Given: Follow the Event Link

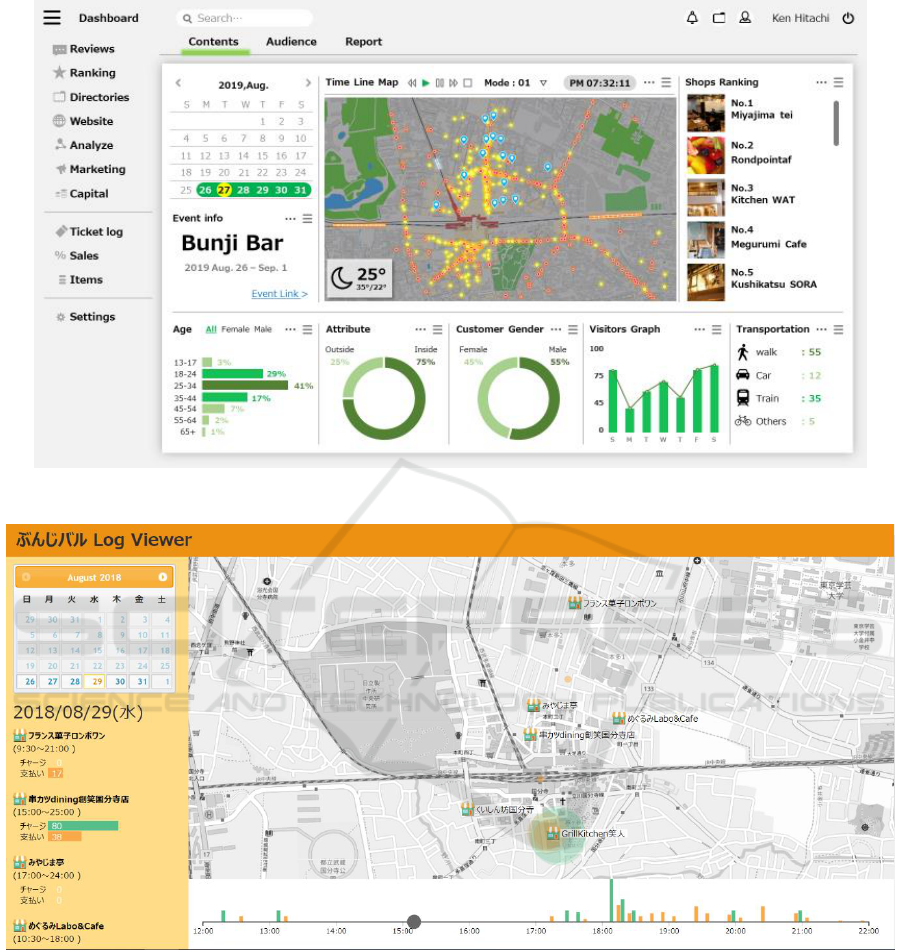Looking at the screenshot, I should click(x=279, y=294).
